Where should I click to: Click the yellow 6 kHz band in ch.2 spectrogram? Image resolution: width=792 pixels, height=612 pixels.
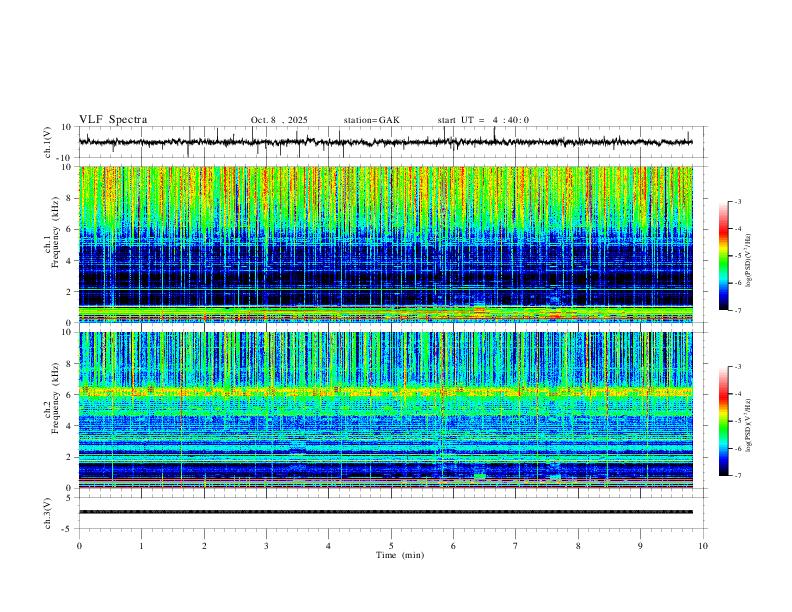click(x=385, y=391)
